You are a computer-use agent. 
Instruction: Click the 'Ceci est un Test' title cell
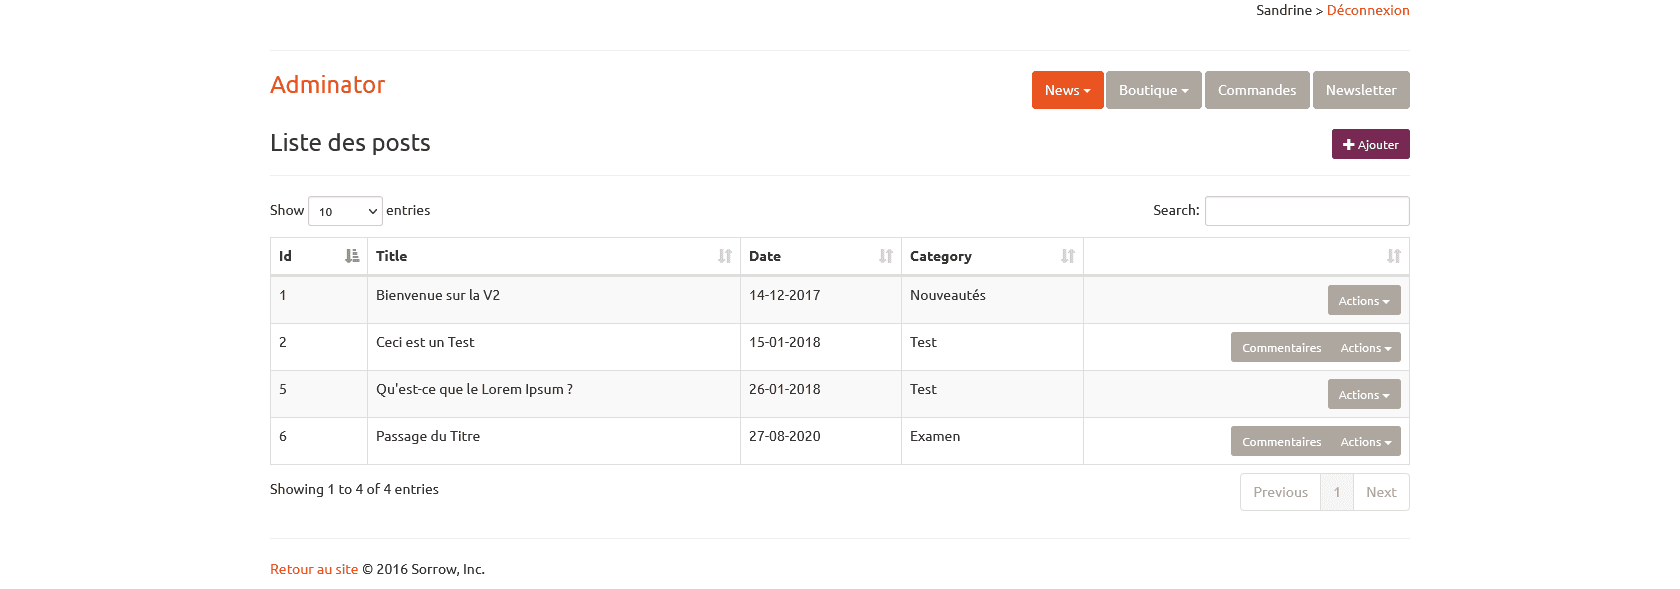[554, 347]
